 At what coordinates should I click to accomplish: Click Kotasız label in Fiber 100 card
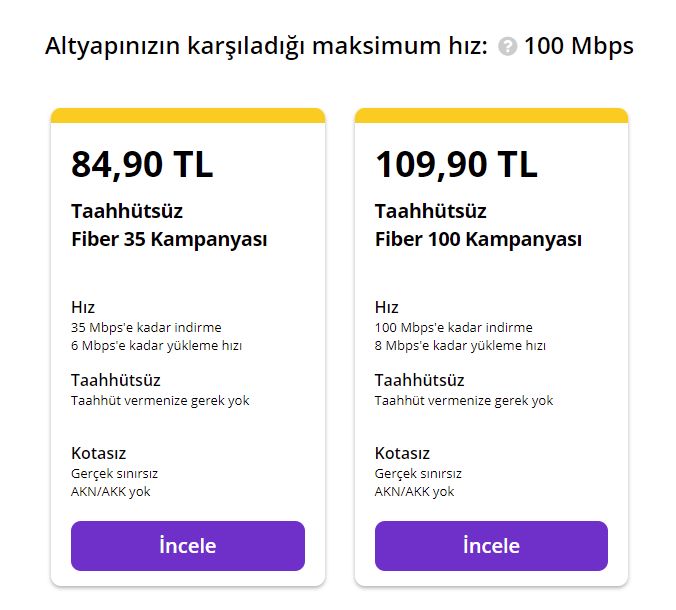[x=402, y=453]
